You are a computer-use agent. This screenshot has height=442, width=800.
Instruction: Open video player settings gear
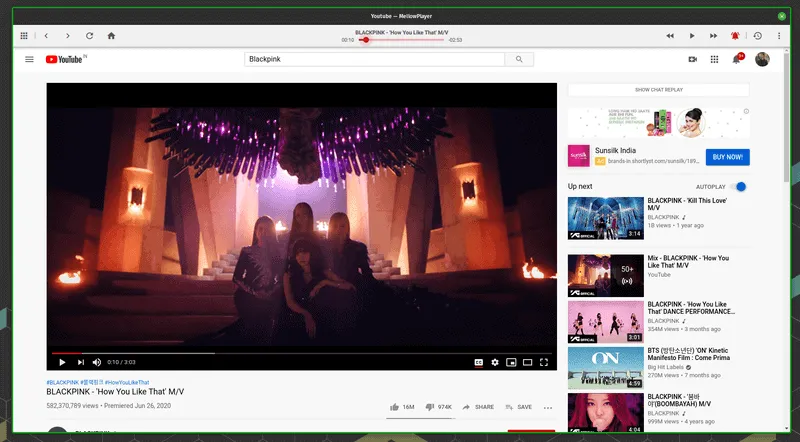pyautogui.click(x=495, y=362)
